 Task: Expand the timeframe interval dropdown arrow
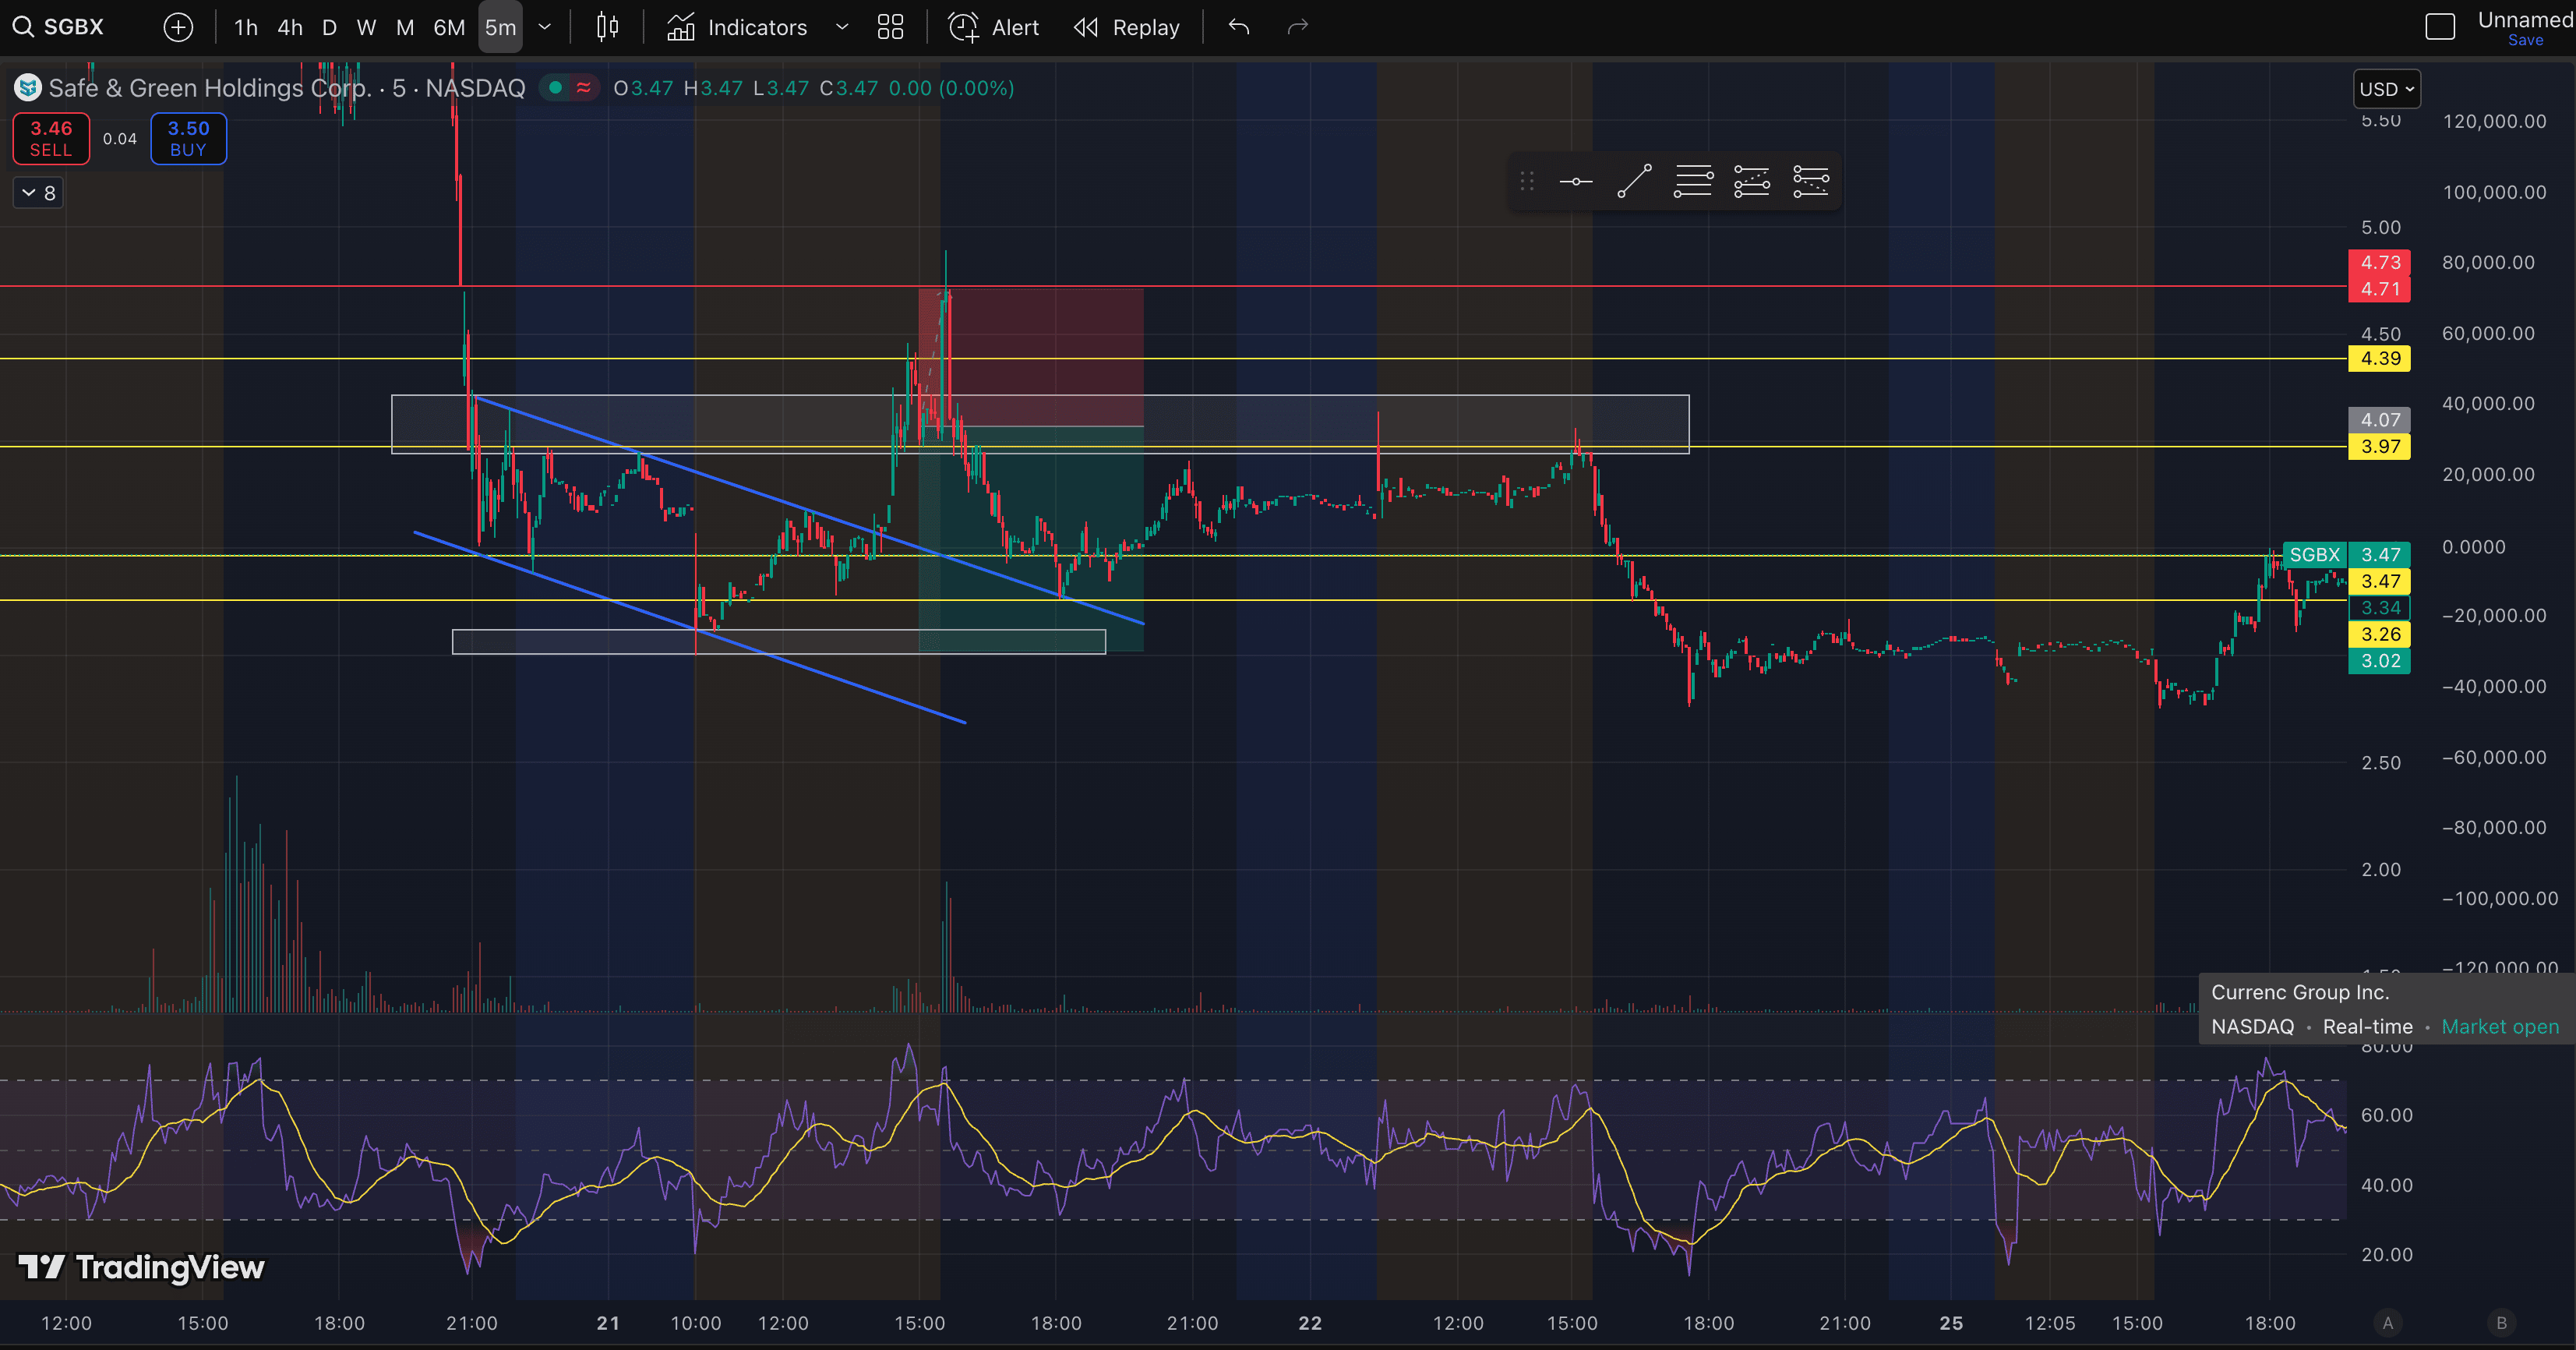click(x=545, y=27)
